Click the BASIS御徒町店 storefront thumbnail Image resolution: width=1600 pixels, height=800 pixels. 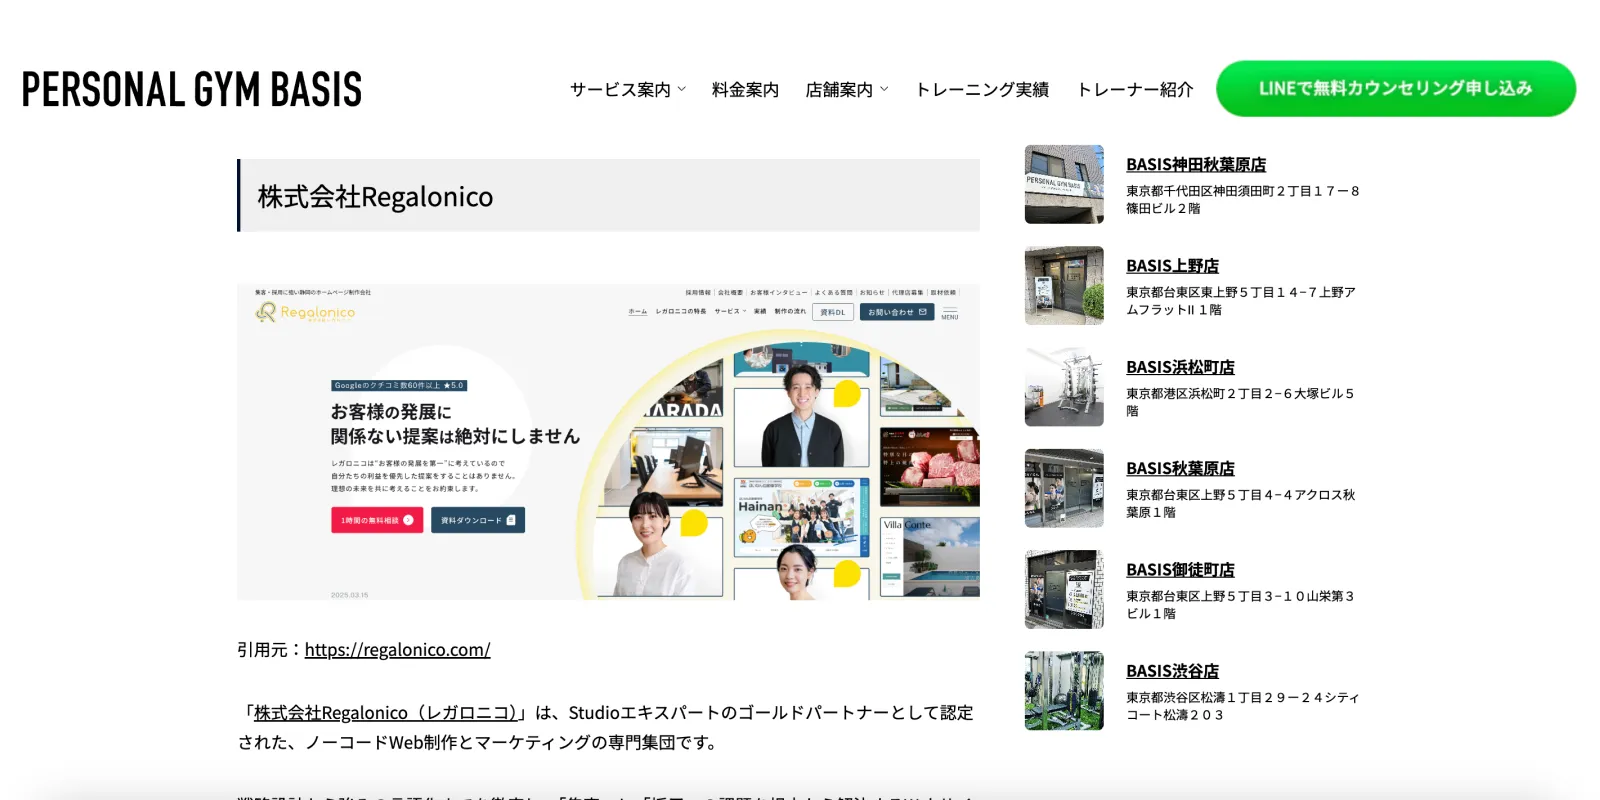pos(1064,589)
